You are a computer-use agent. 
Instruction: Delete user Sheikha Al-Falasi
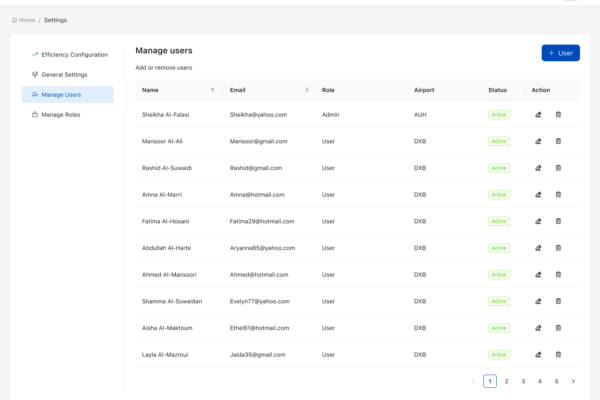(x=558, y=115)
